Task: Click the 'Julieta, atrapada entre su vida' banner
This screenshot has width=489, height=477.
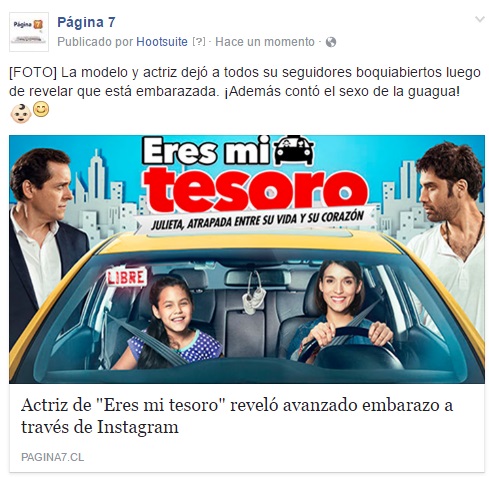Action: pyautogui.click(x=257, y=220)
